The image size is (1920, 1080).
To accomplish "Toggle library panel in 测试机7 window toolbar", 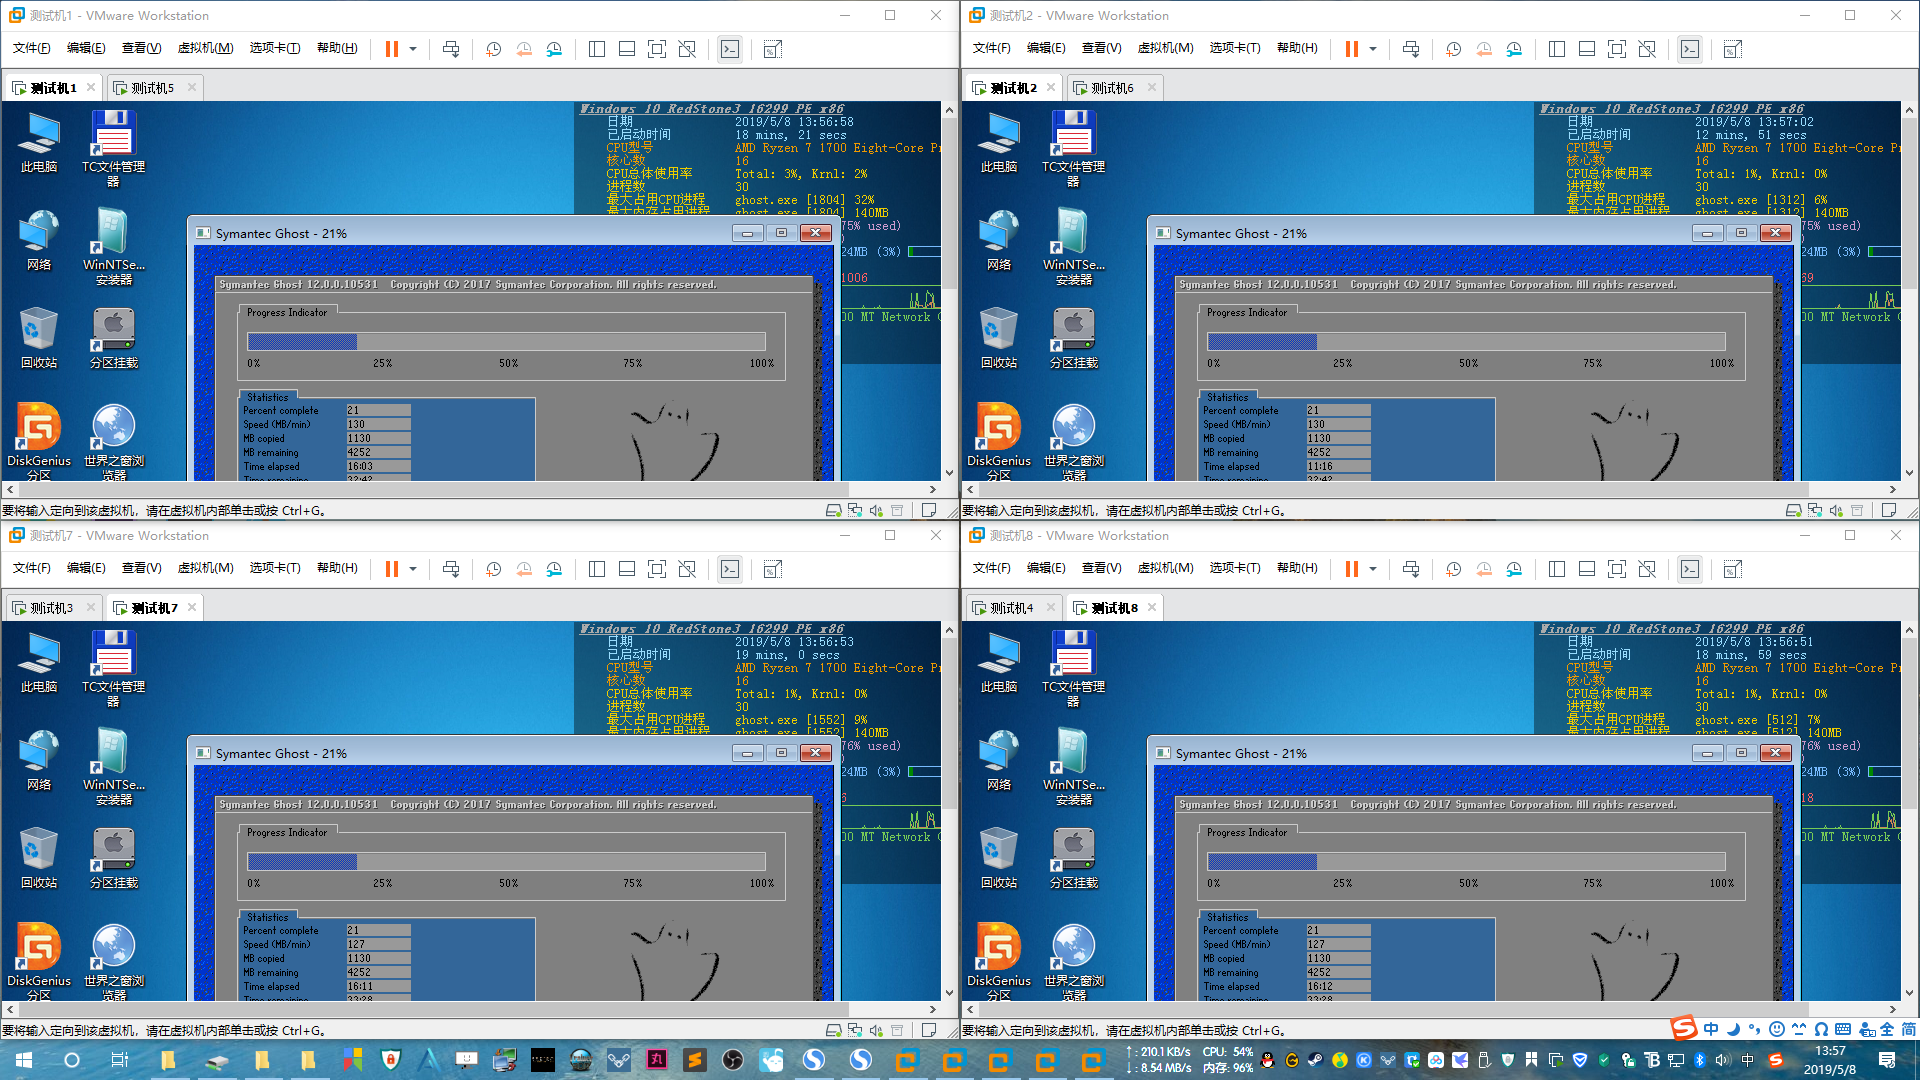I will (x=597, y=569).
